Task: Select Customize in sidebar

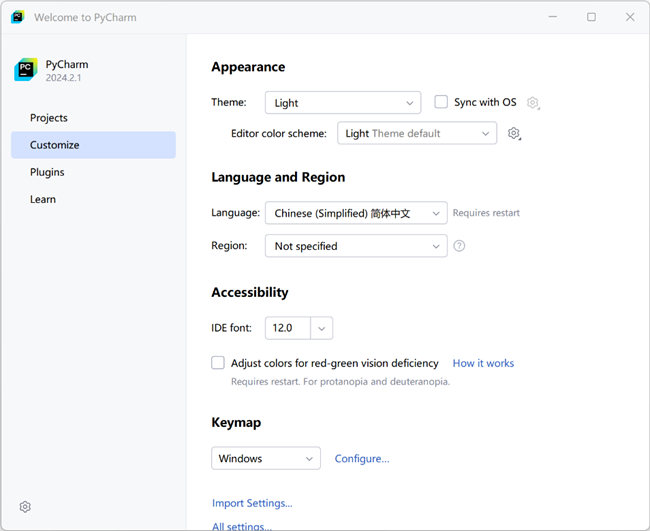Action: pos(93,145)
